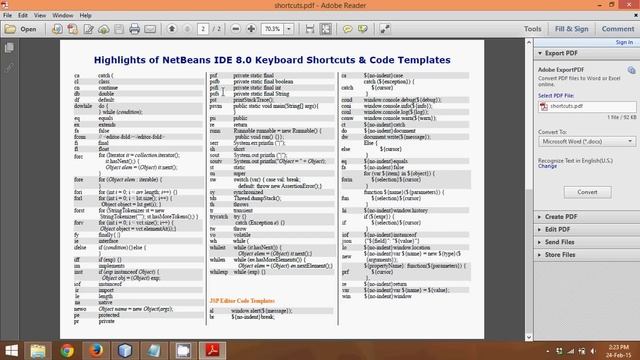Click the Adobe Reader taskbar icon

pos(212,351)
